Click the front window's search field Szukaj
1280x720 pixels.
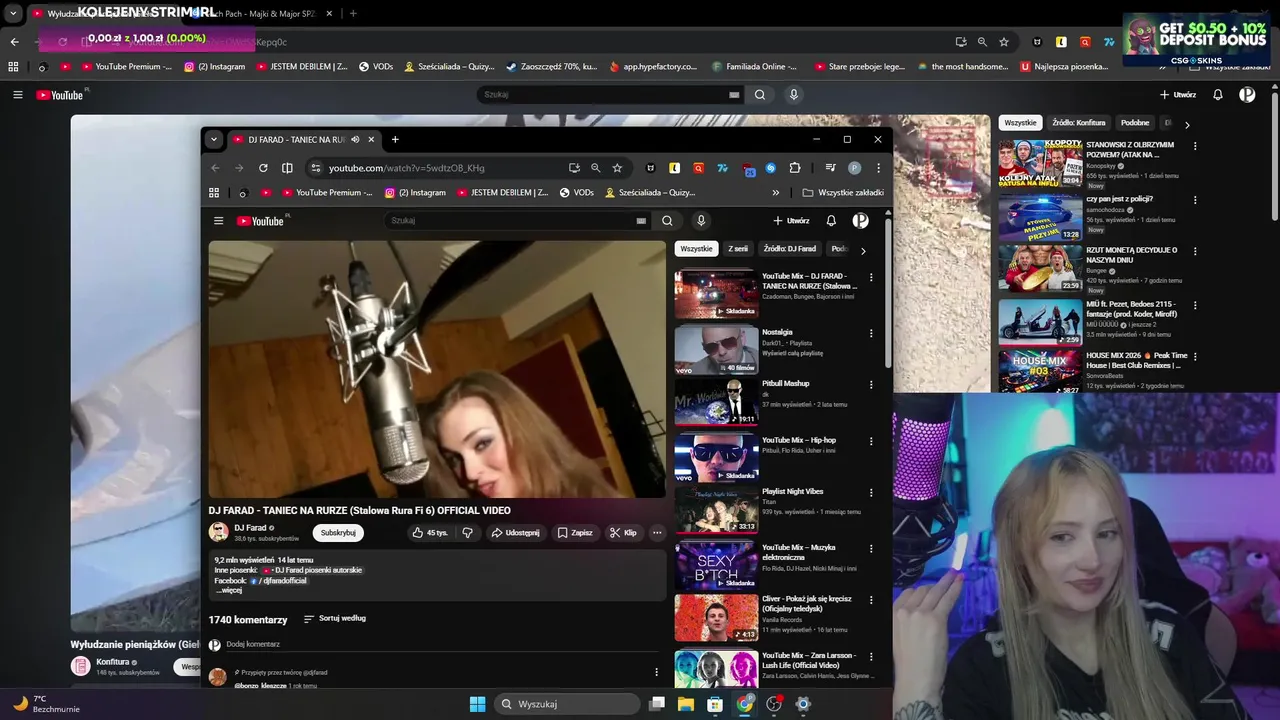(x=510, y=221)
